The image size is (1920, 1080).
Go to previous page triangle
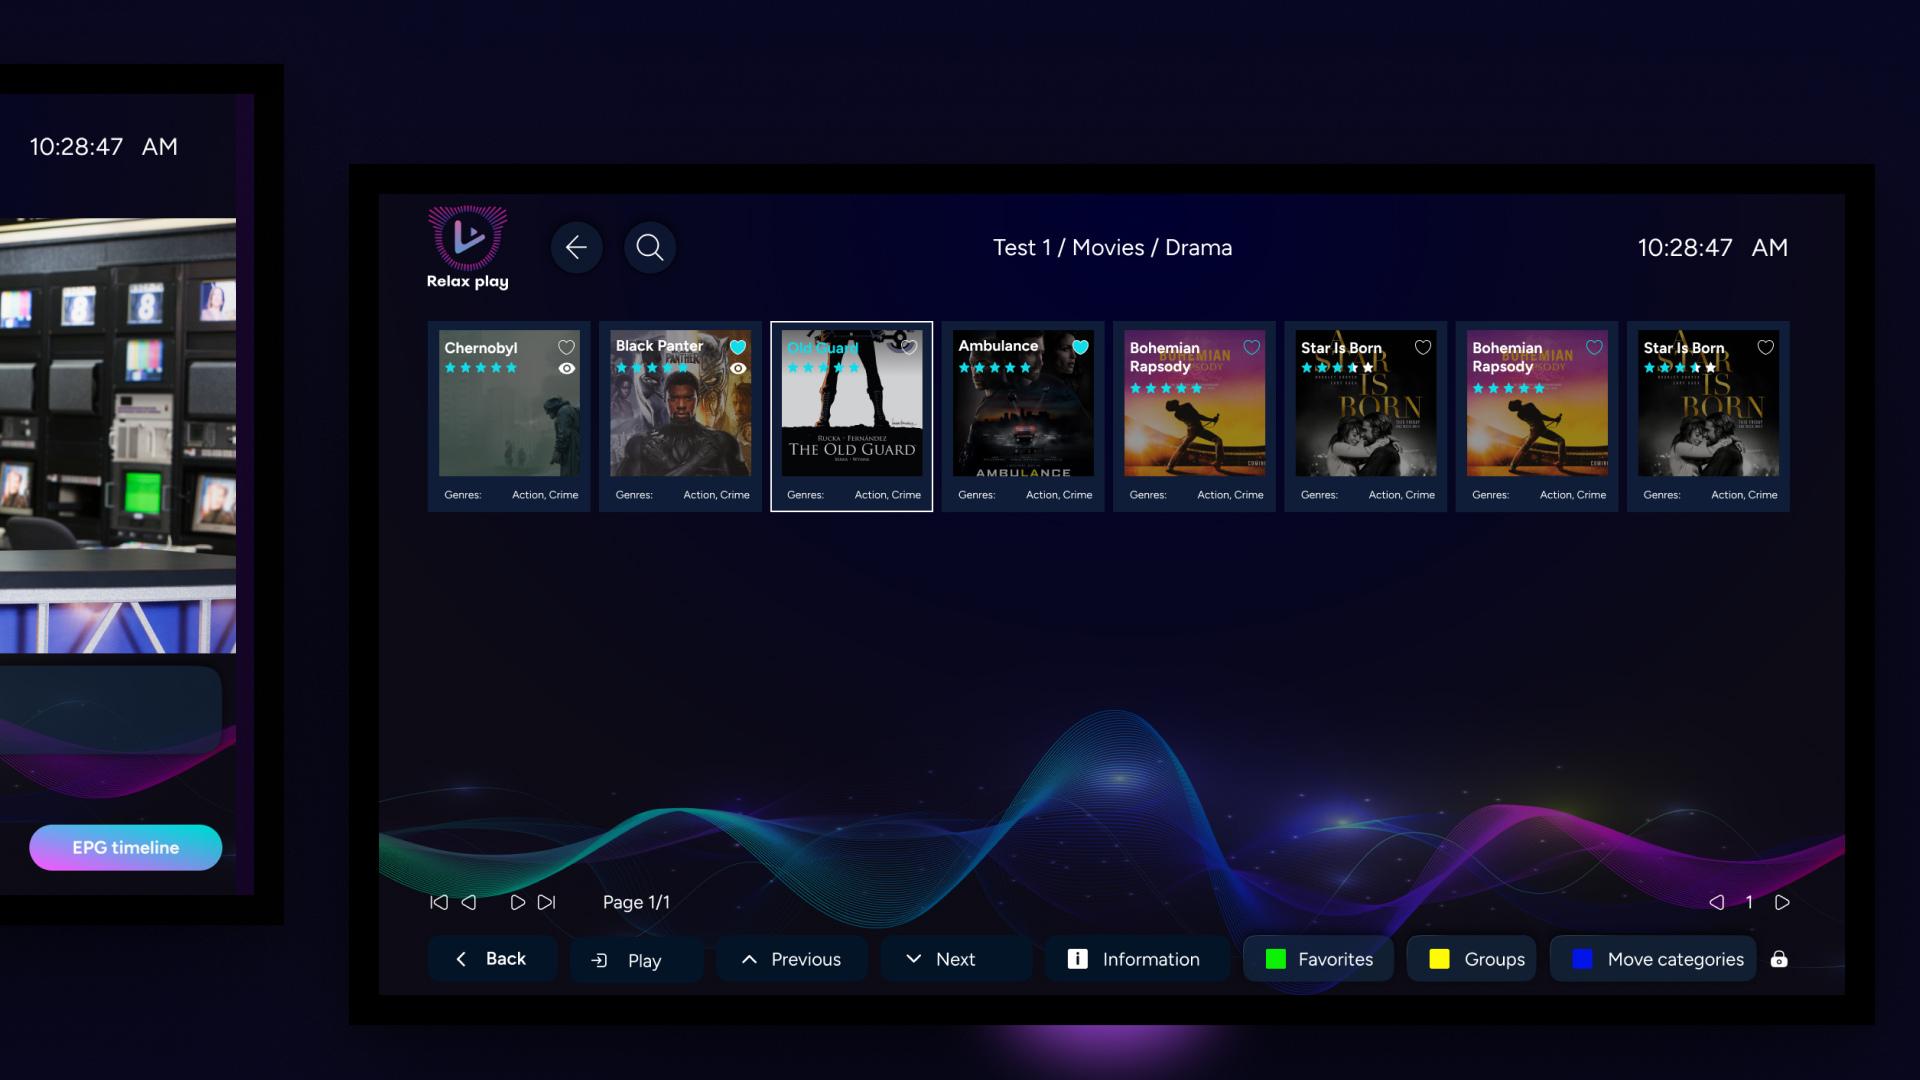(x=468, y=902)
